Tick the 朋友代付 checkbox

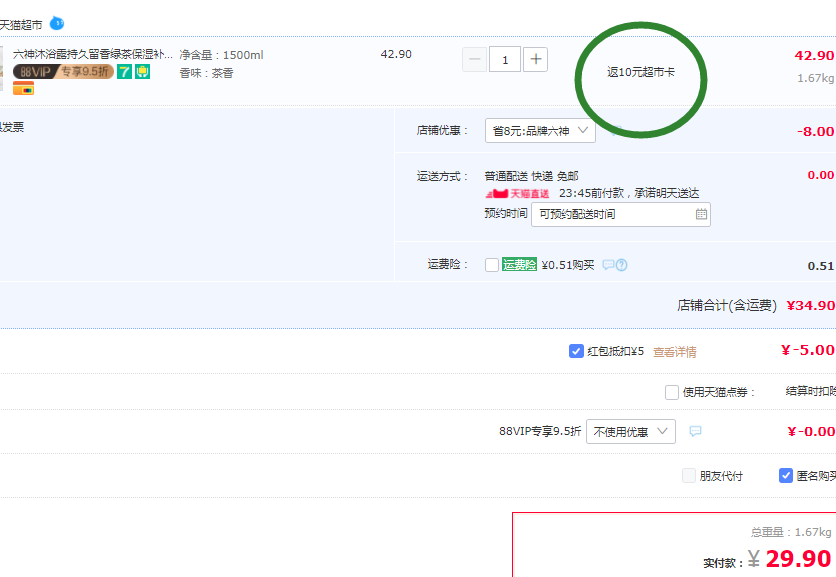[x=689, y=476]
